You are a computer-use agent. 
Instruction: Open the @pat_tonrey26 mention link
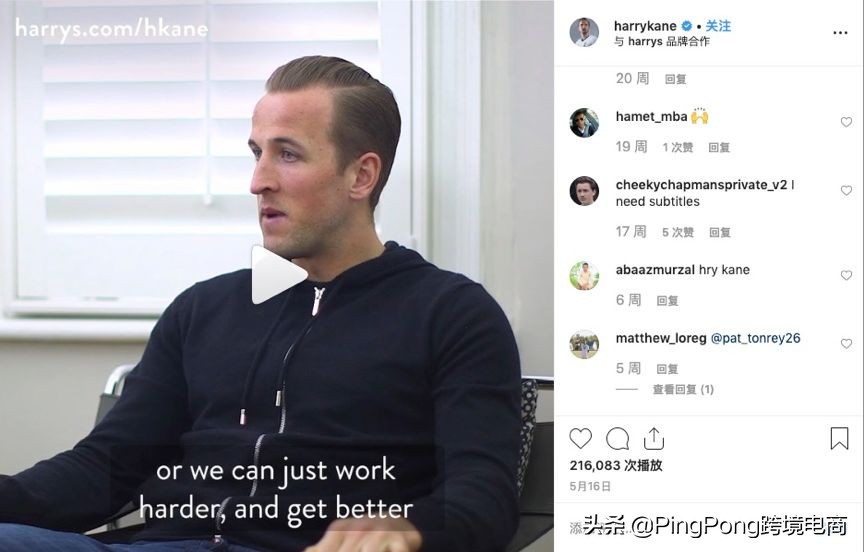755,338
